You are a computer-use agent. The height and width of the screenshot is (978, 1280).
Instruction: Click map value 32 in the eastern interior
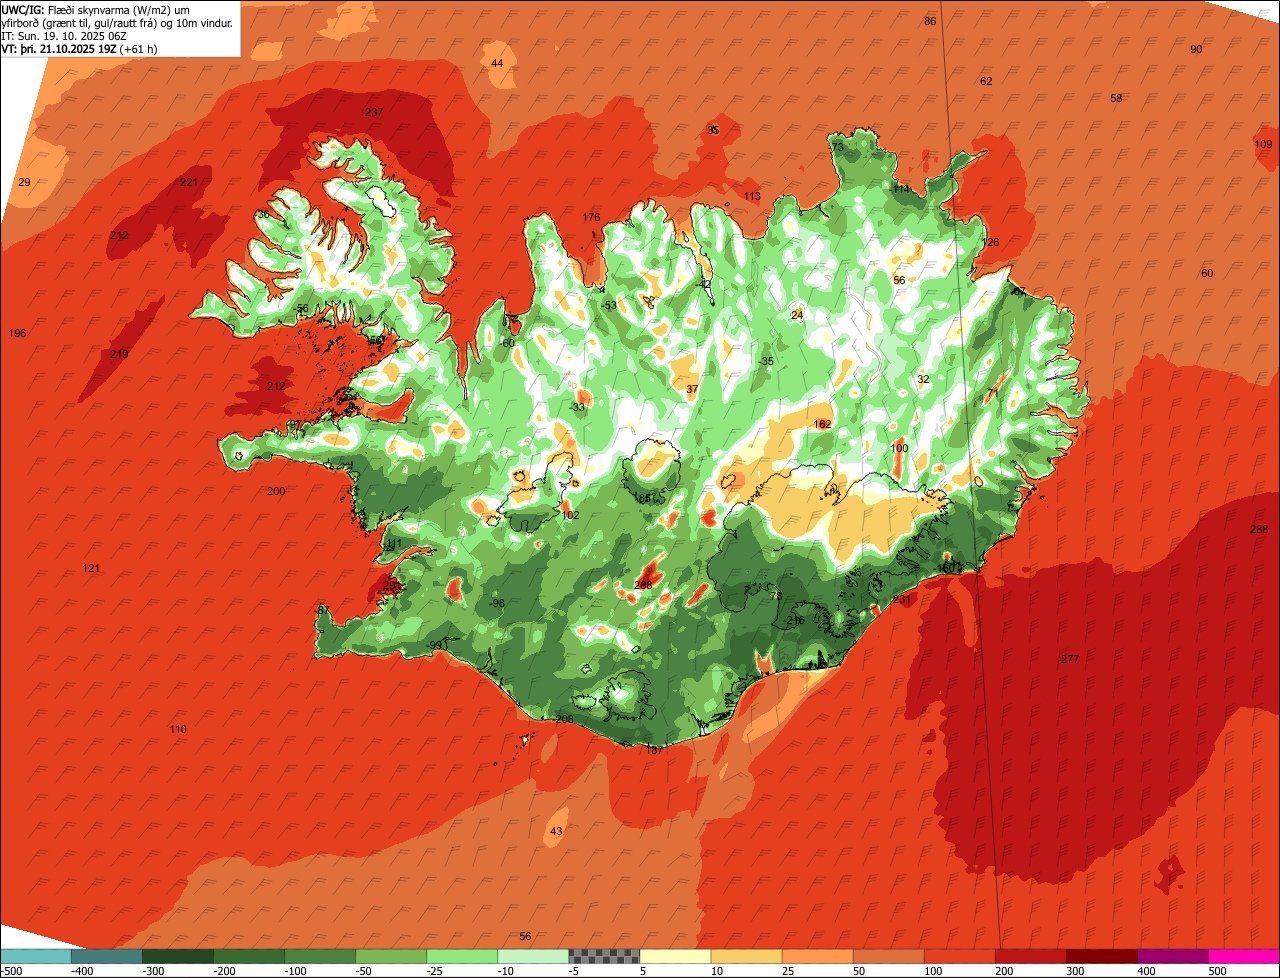point(923,379)
